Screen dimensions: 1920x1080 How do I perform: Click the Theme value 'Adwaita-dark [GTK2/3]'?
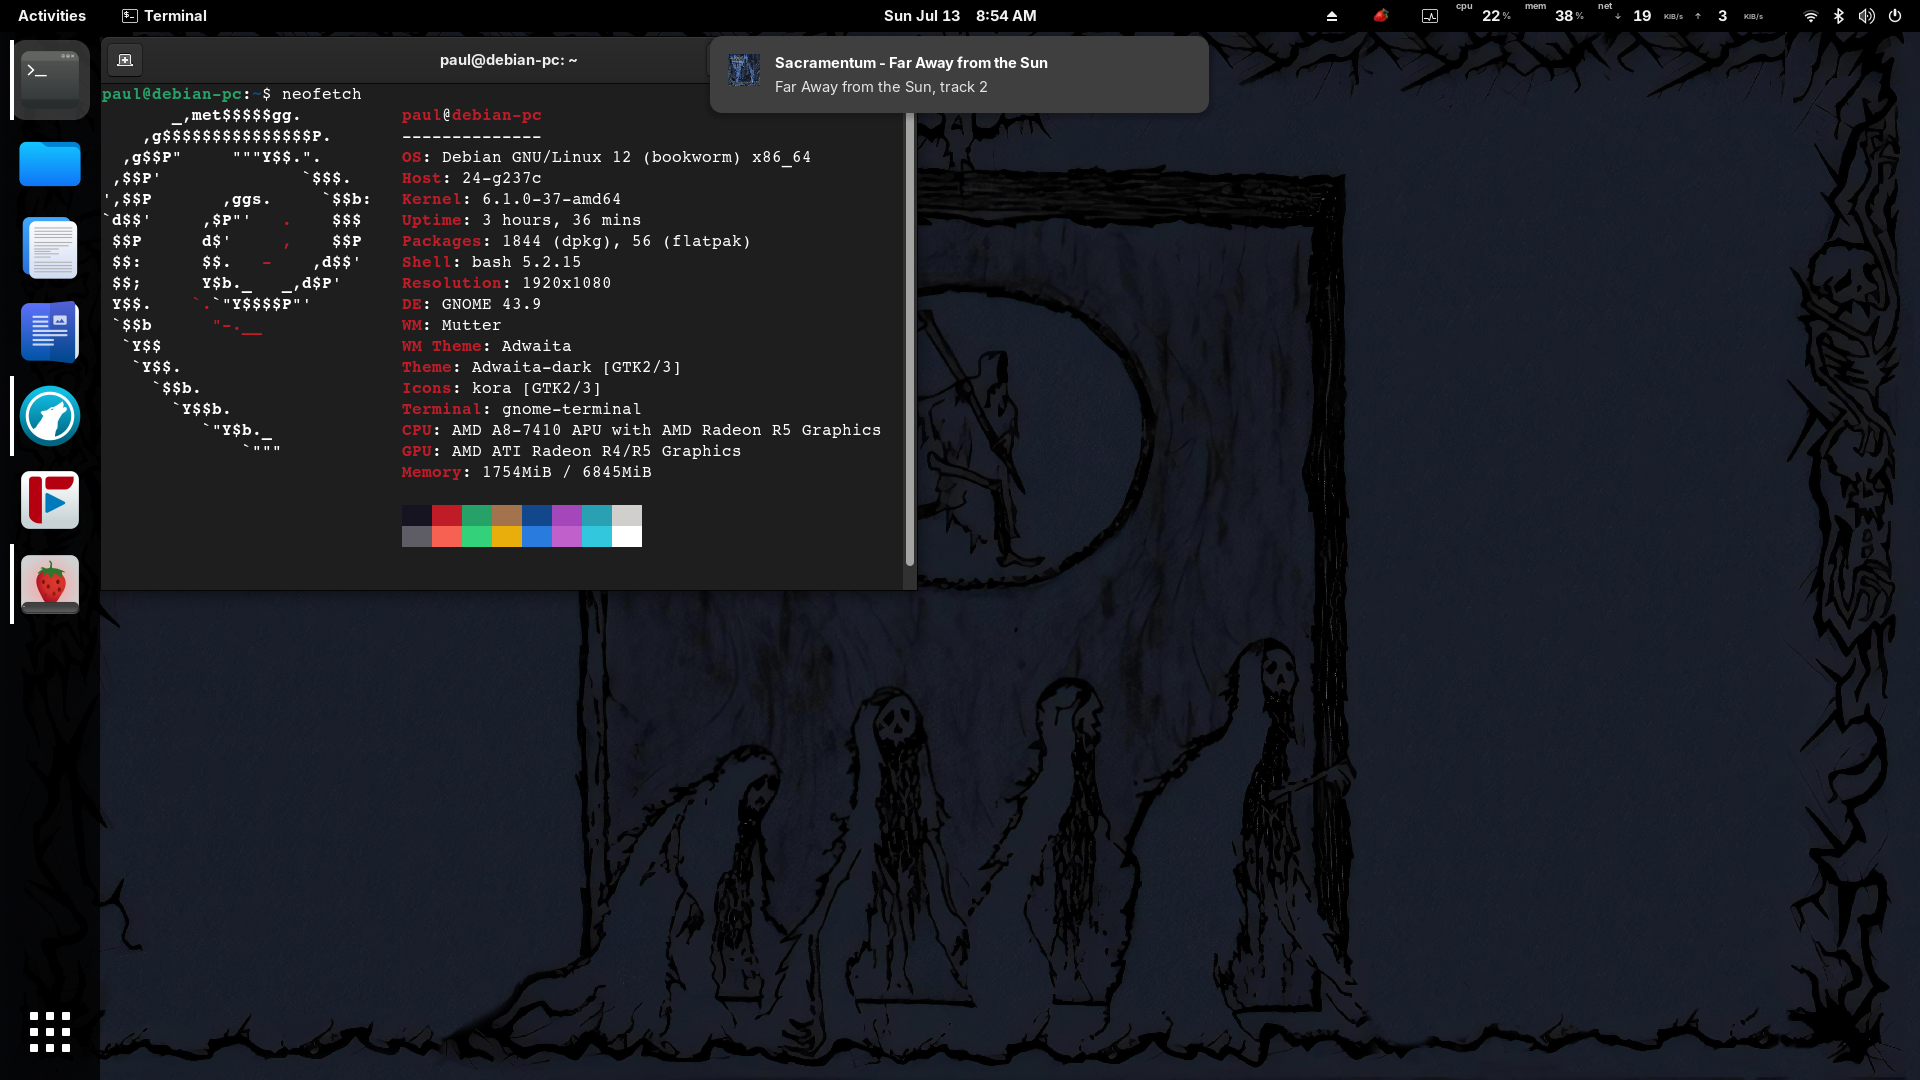[x=577, y=367]
